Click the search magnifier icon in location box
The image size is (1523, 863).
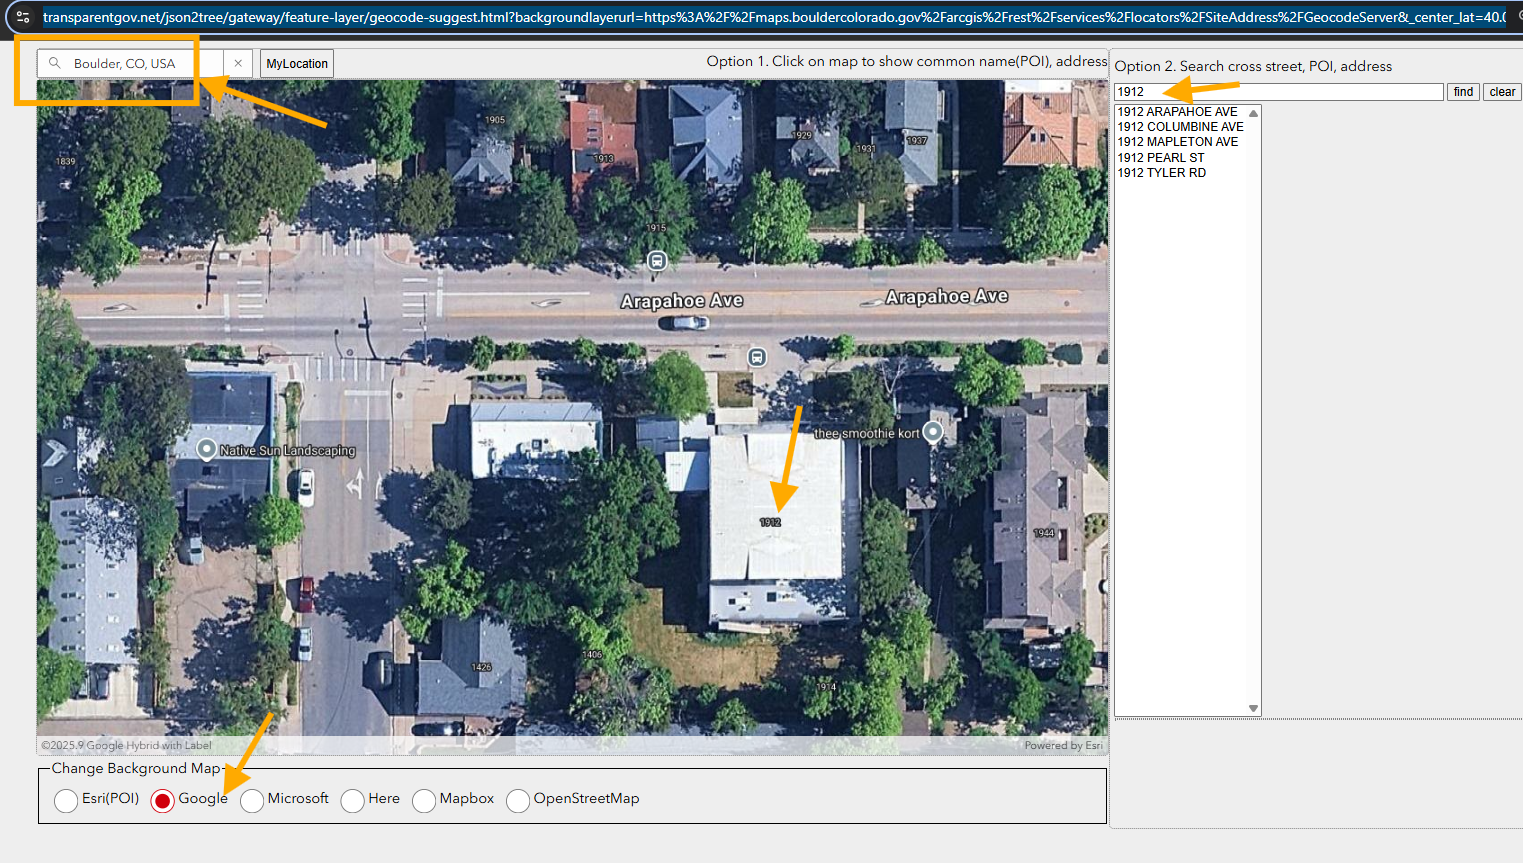pos(55,63)
